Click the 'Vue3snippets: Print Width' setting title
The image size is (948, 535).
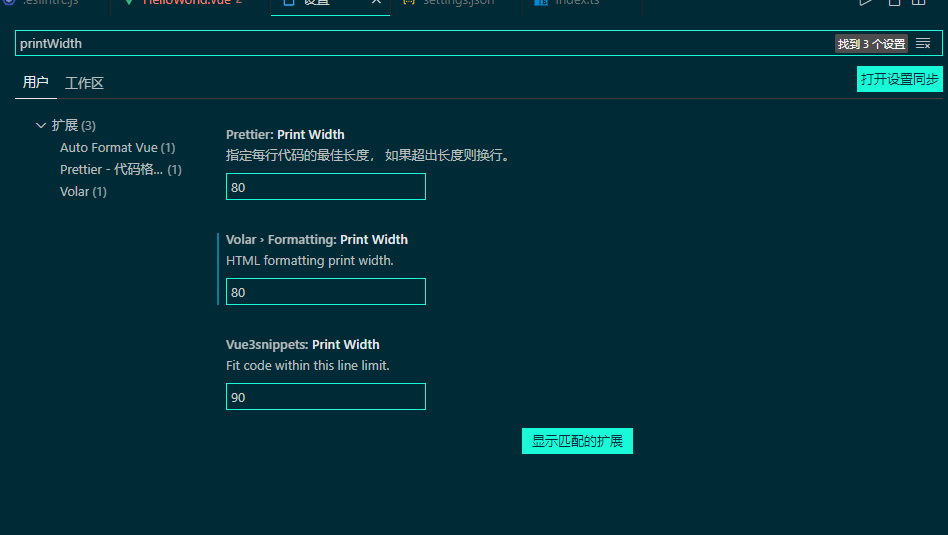(303, 345)
